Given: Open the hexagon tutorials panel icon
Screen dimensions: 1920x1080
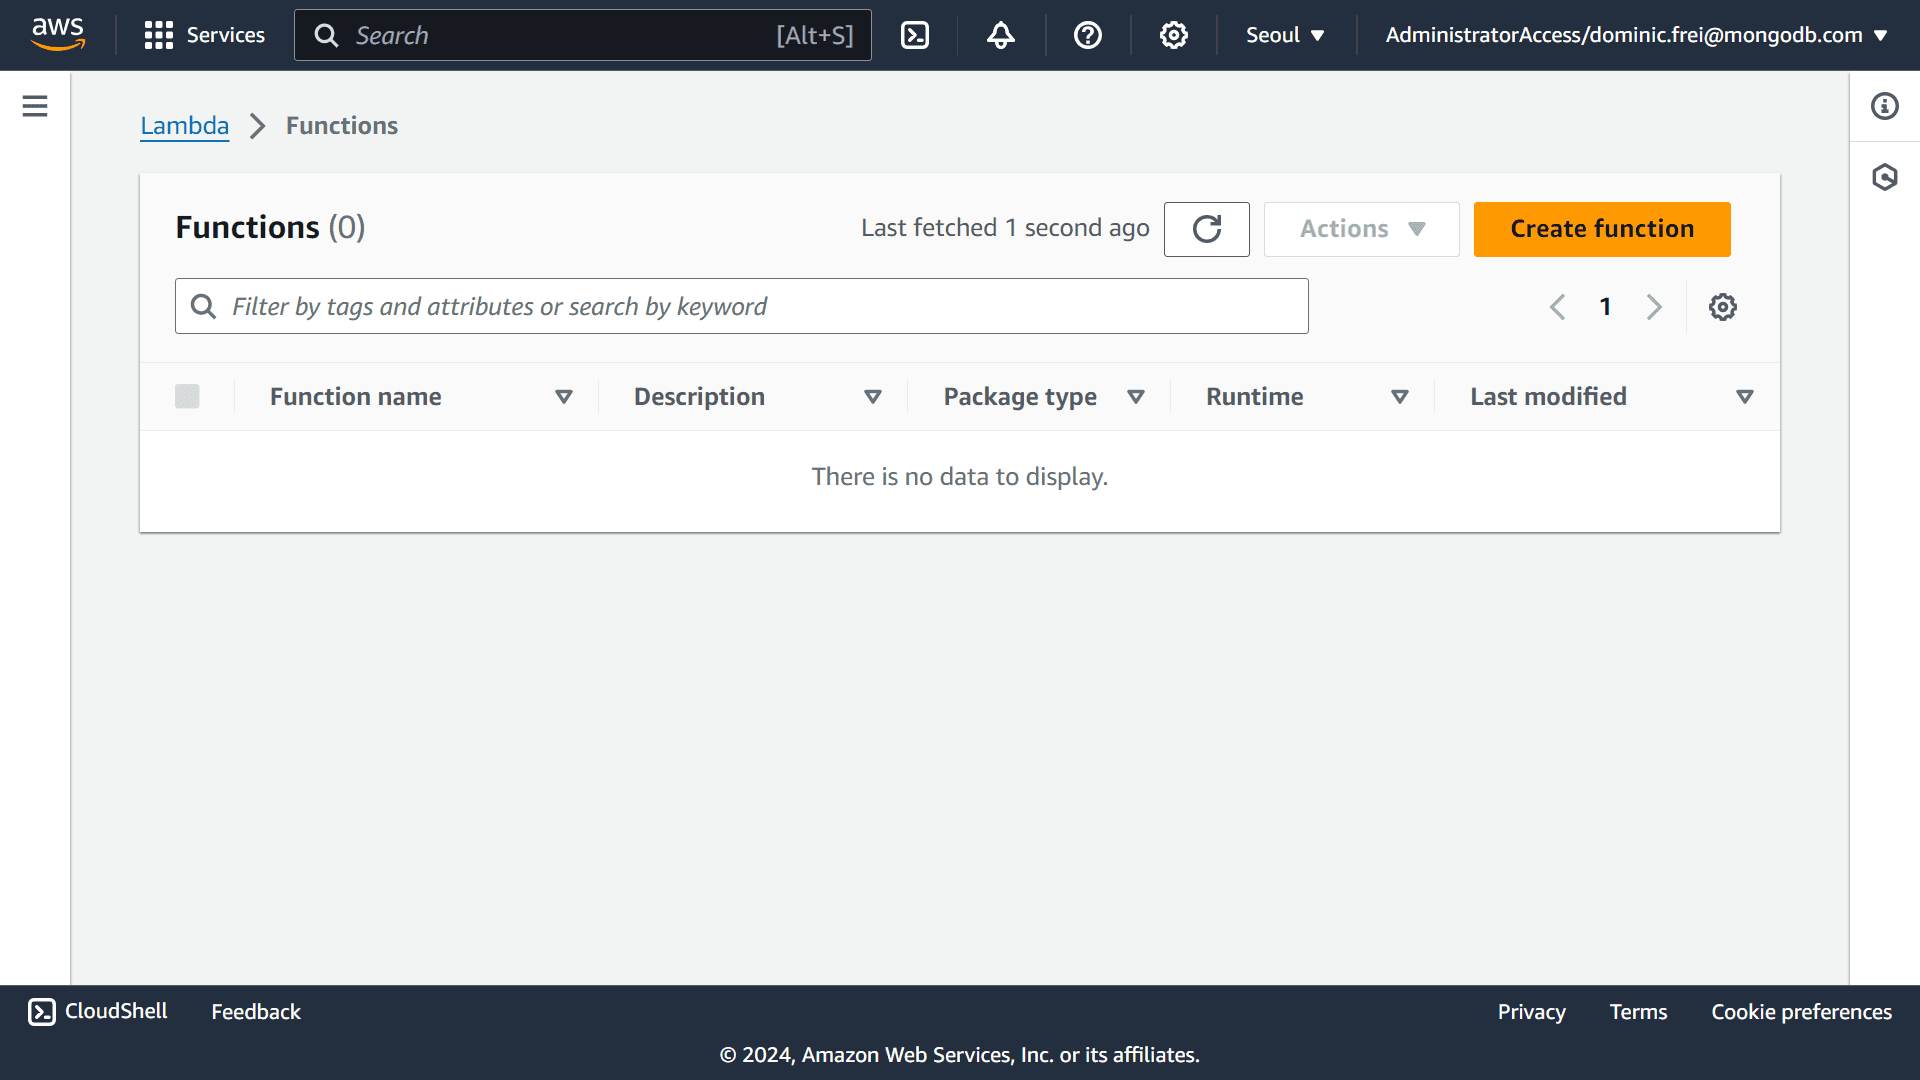Looking at the screenshot, I should pyautogui.click(x=1885, y=177).
